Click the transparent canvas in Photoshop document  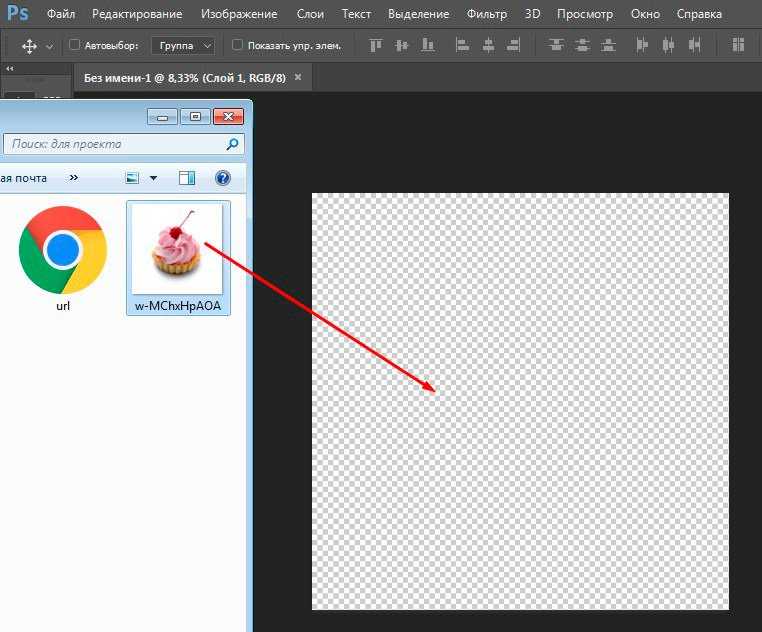pos(520,401)
